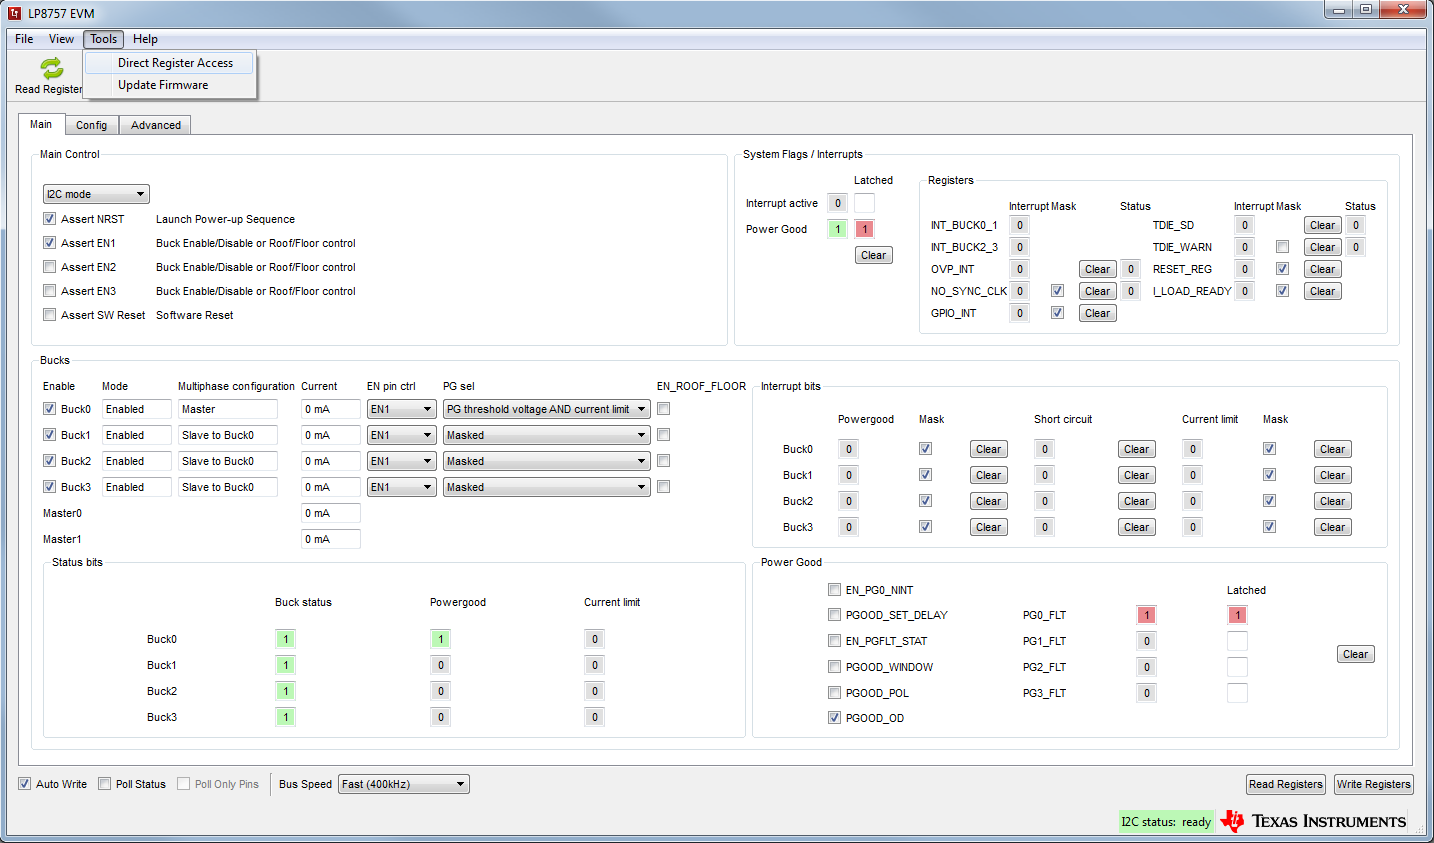Clear the latched Power Good flag

(874, 255)
